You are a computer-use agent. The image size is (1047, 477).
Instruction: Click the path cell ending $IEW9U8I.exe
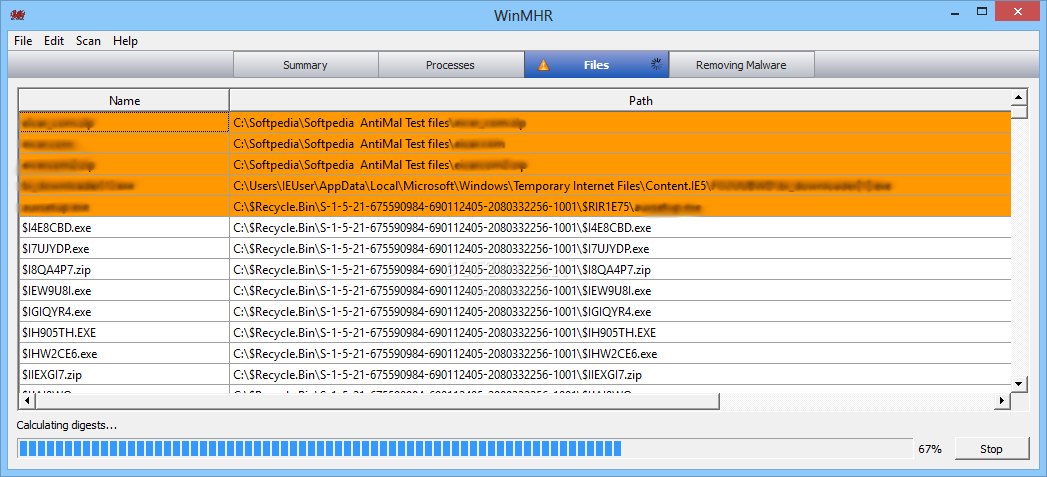click(620, 291)
